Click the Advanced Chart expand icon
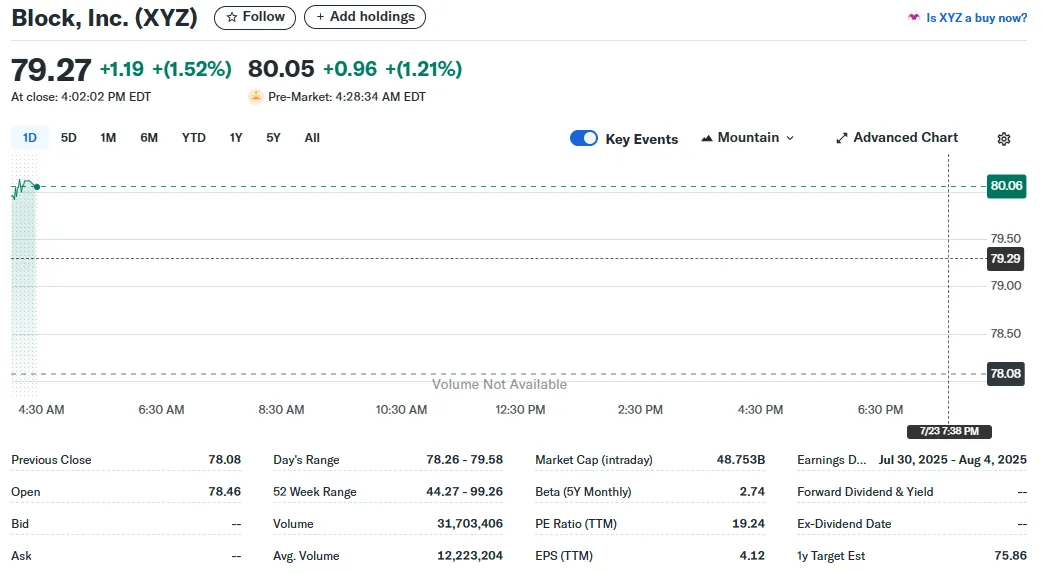Screen dimensions: 1042x573 click(842, 138)
